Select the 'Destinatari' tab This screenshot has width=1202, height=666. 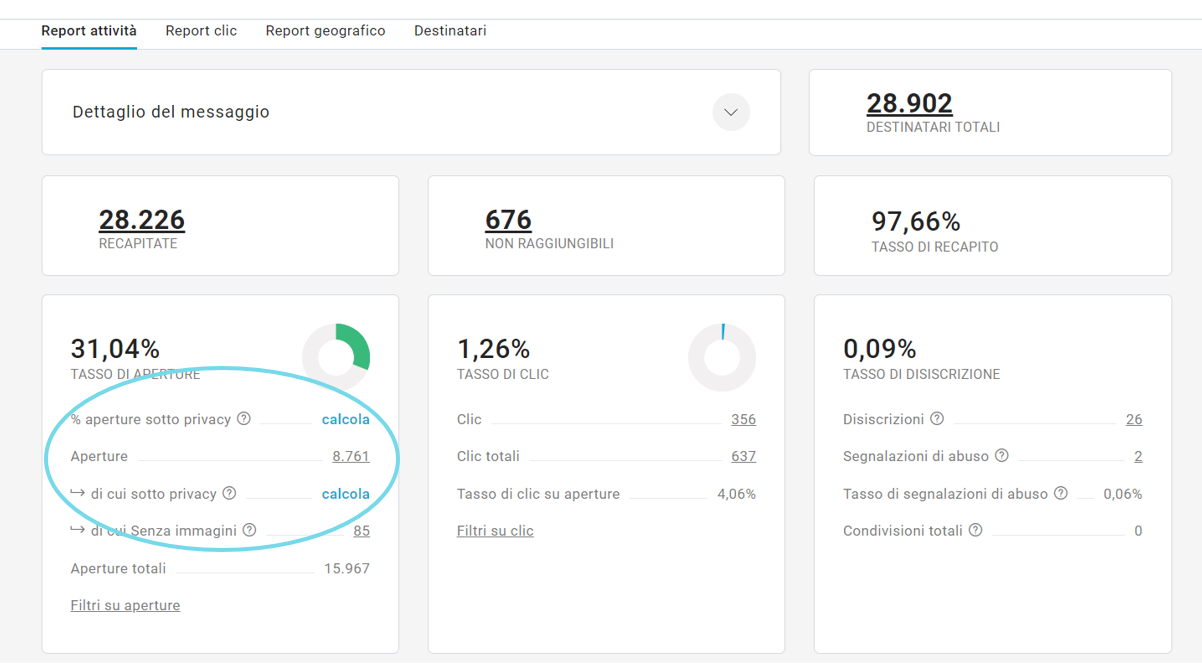pyautogui.click(x=450, y=31)
